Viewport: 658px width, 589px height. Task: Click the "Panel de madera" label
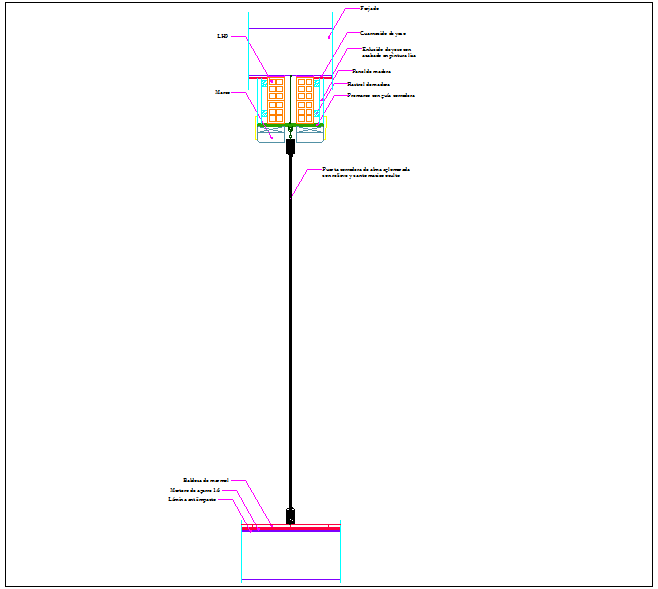(370, 72)
